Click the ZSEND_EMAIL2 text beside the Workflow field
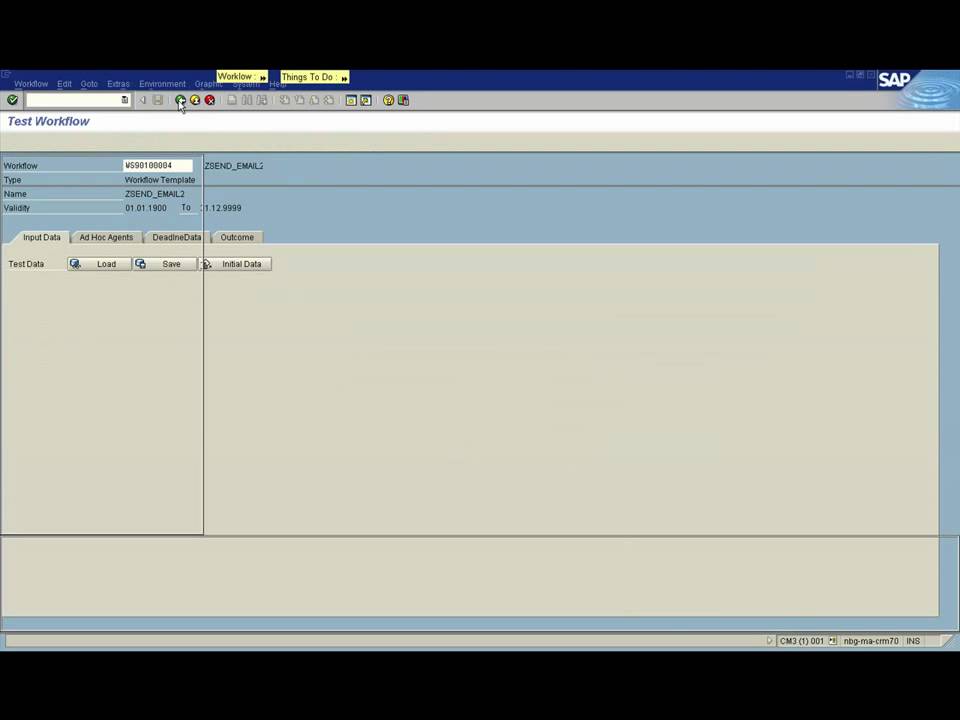960x720 pixels. 233,166
